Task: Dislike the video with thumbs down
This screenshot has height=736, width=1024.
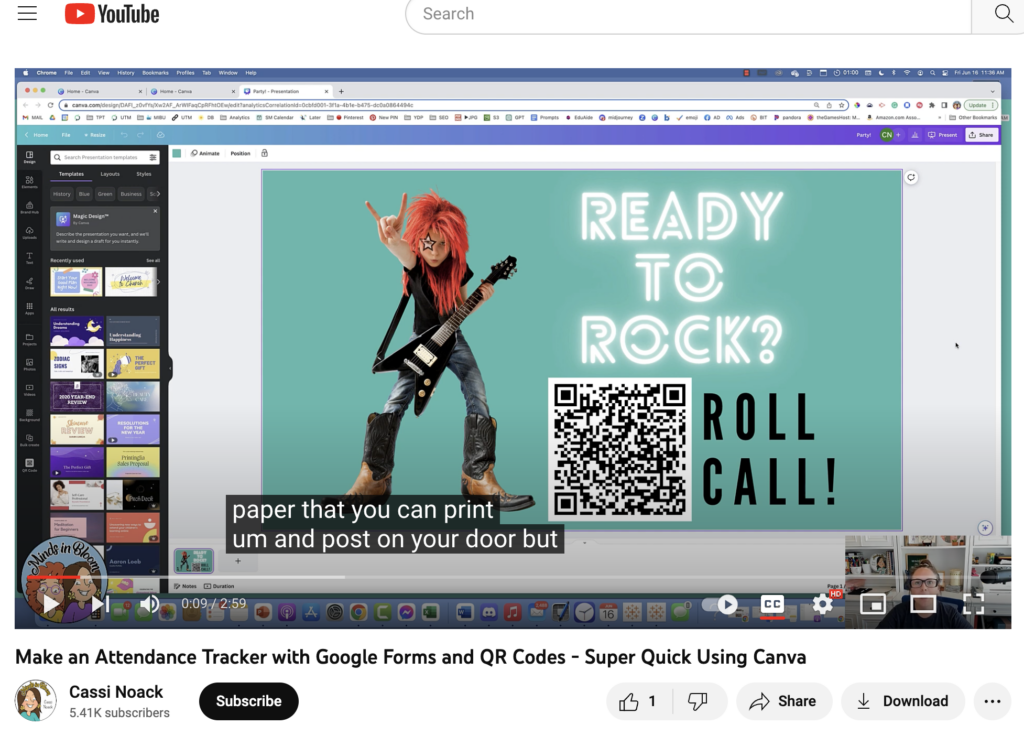Action: click(x=697, y=701)
